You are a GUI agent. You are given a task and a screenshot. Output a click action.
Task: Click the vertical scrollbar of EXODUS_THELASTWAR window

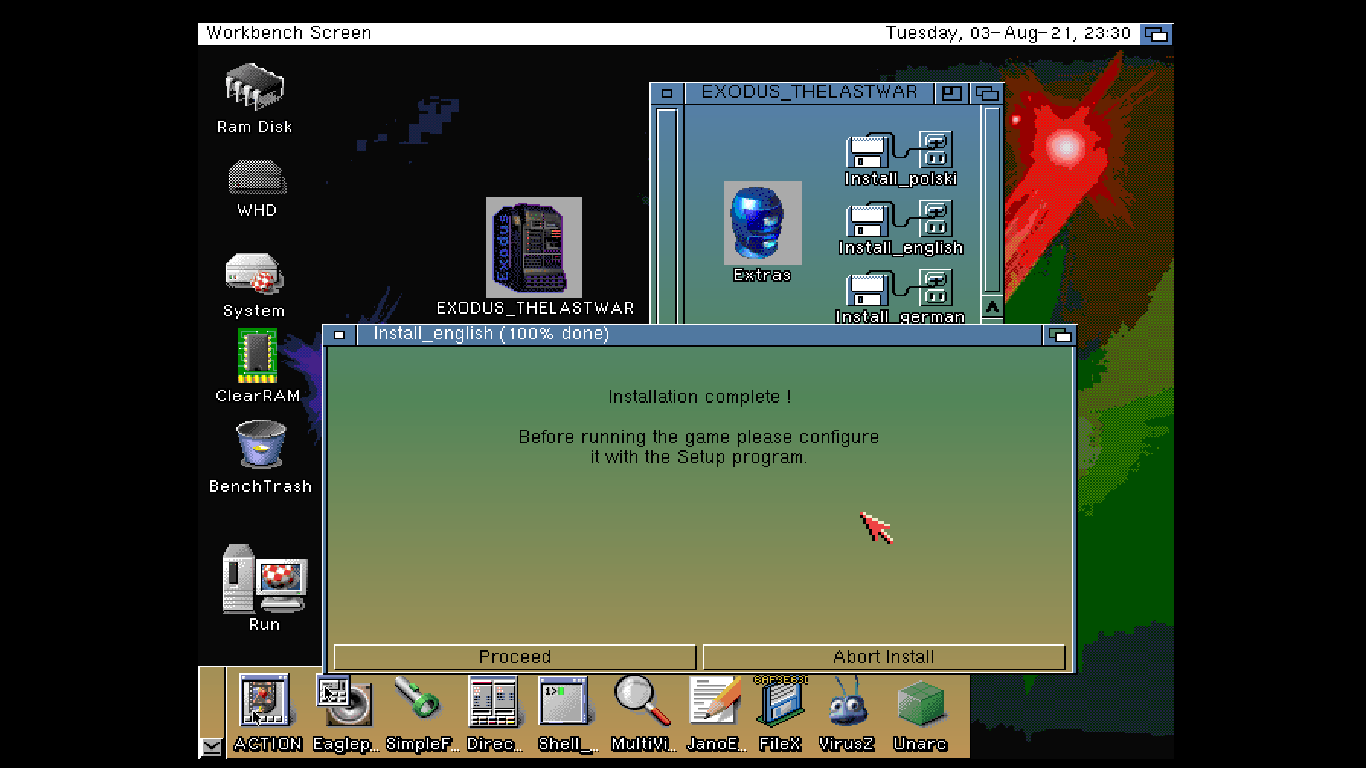[992, 200]
